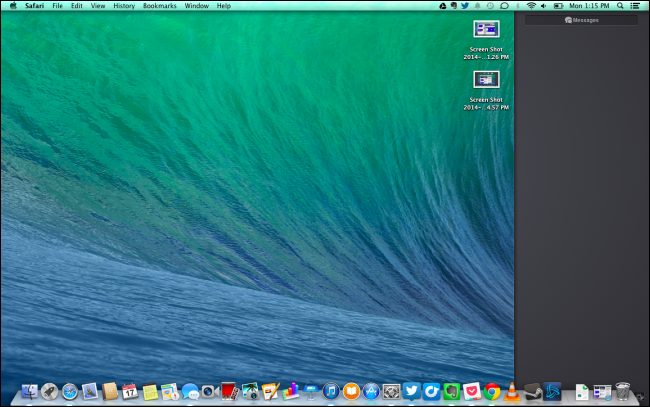
Task: Open Finder from the Dock
Action: (29, 391)
